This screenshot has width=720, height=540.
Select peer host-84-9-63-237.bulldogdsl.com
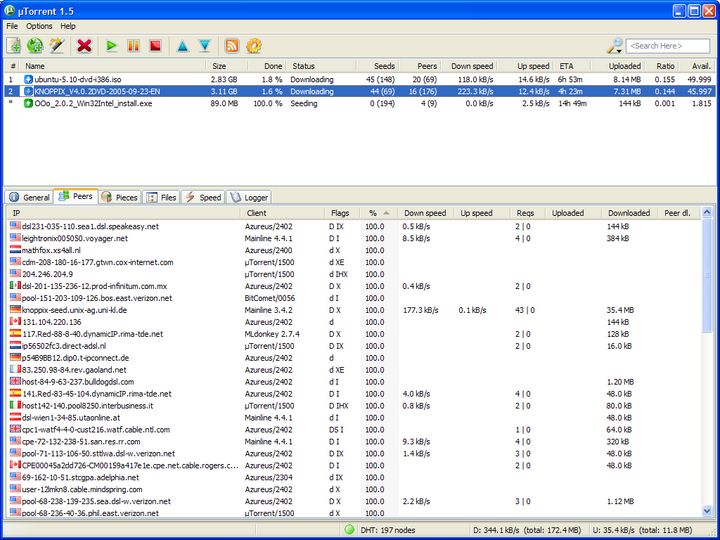[355, 382]
